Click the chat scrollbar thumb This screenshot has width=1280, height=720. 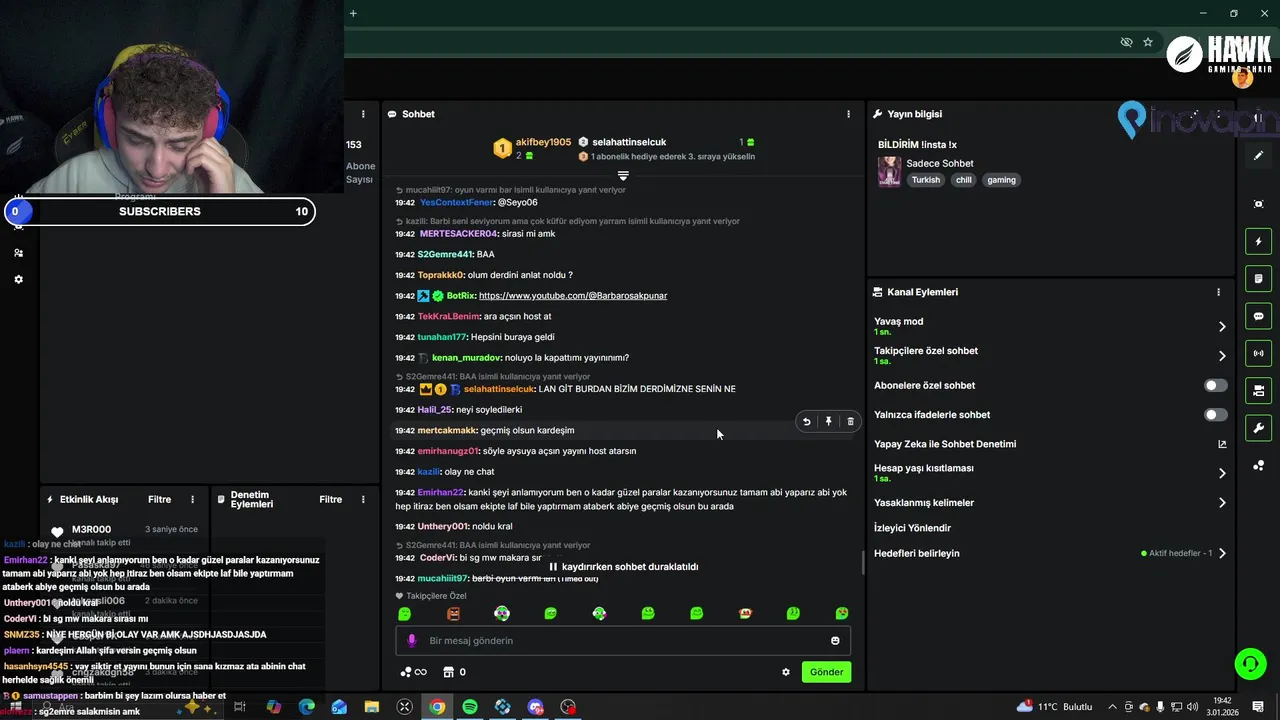click(863, 563)
